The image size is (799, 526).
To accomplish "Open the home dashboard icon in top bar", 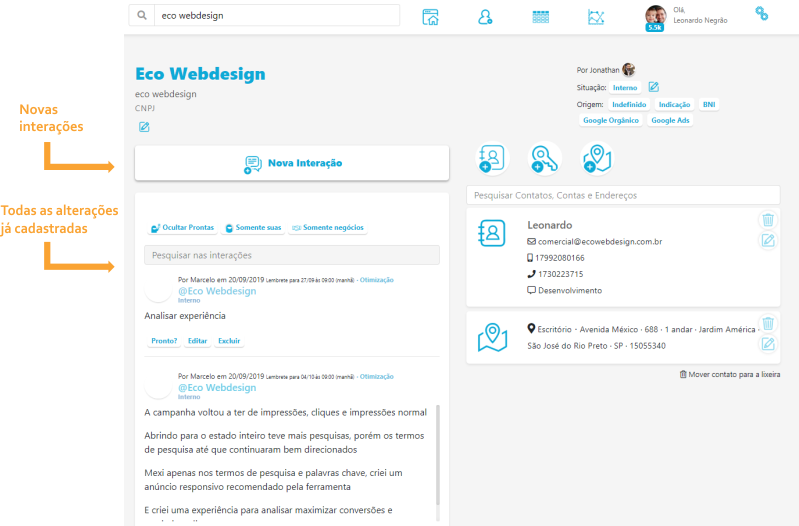I will pyautogui.click(x=431, y=17).
